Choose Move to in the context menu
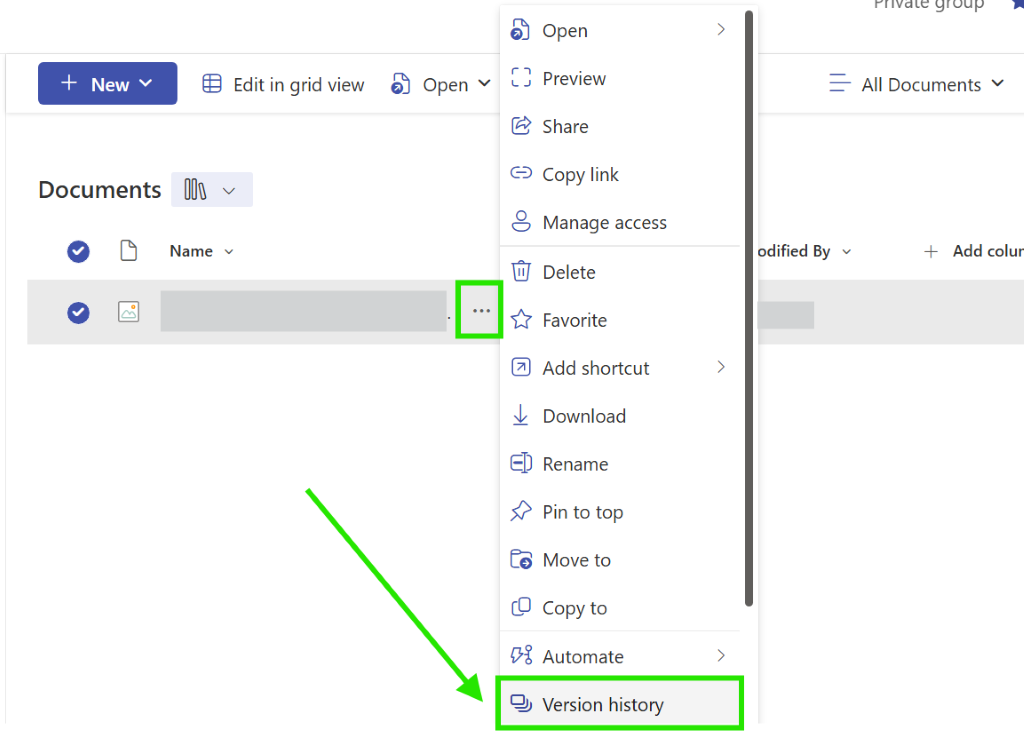This screenshot has width=1024, height=731. click(x=620, y=560)
